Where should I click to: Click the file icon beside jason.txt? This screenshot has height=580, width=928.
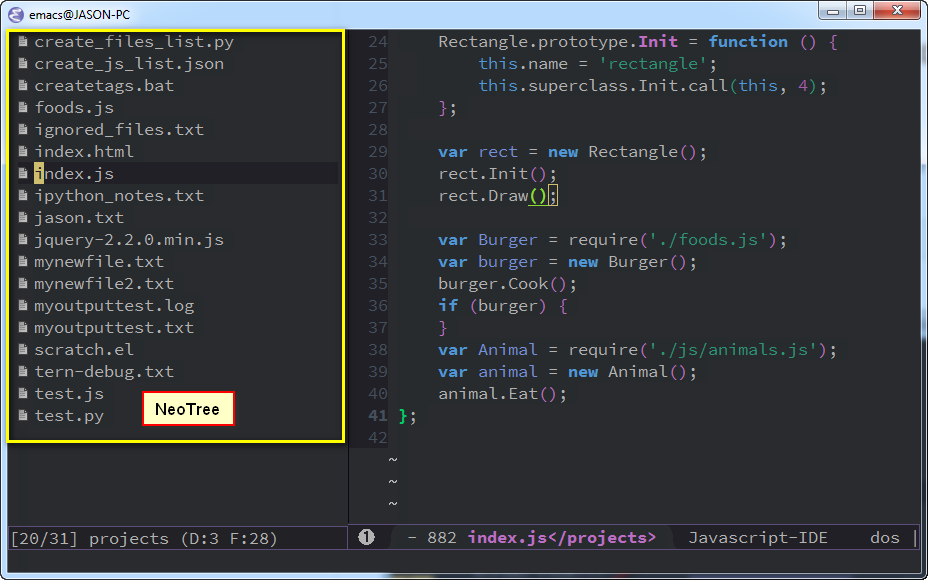(x=23, y=218)
